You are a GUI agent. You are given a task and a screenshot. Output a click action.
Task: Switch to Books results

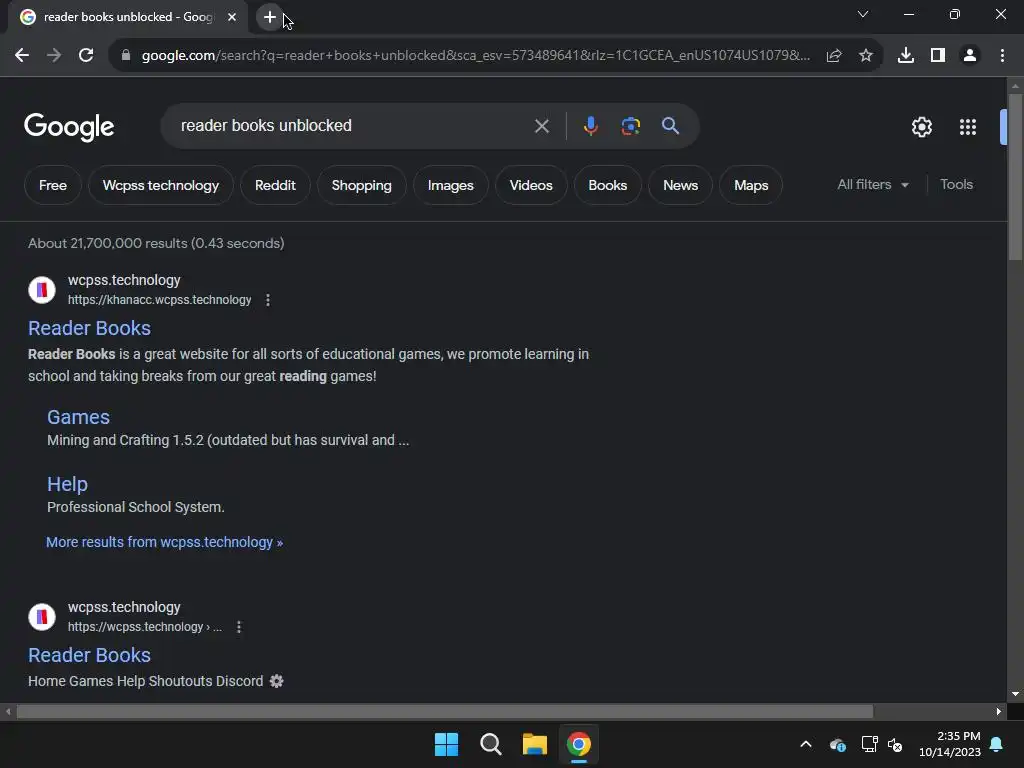pyautogui.click(x=607, y=185)
